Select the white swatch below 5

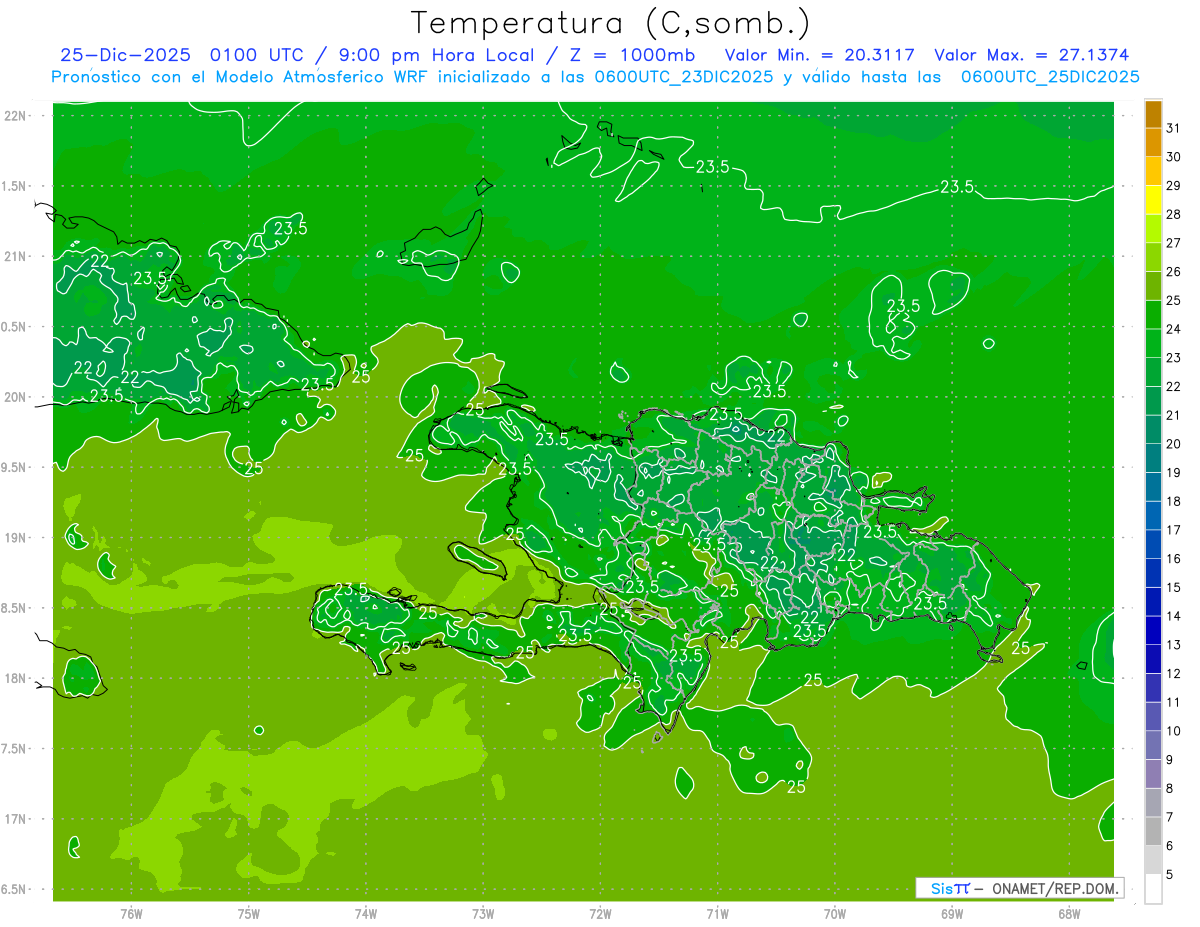click(x=1153, y=889)
